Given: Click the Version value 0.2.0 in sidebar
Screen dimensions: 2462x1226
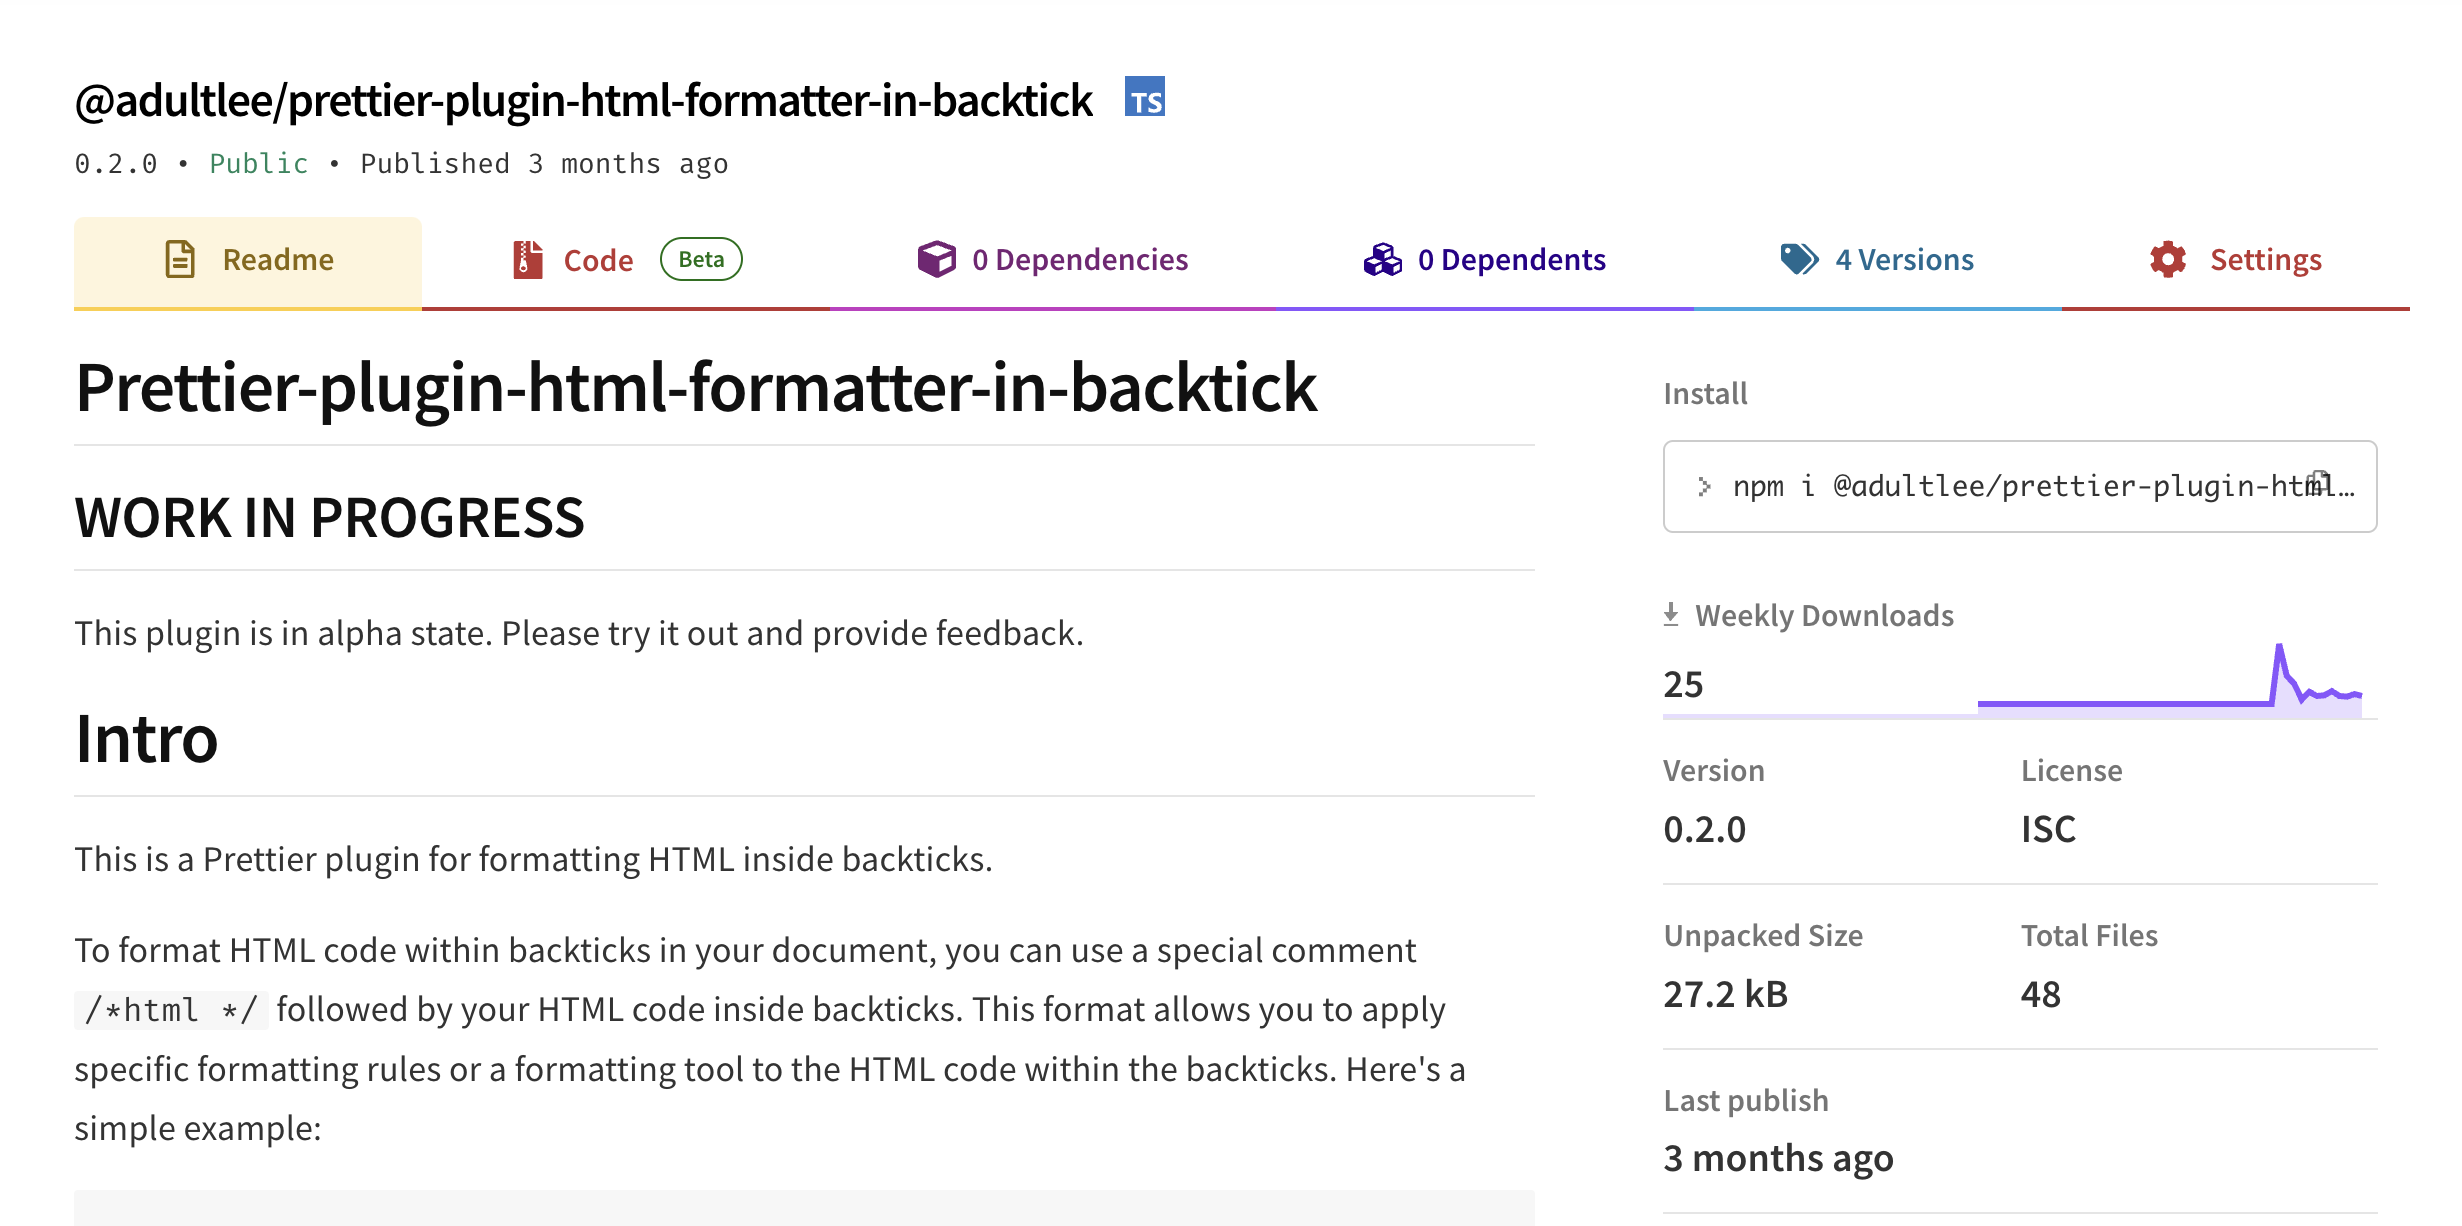Looking at the screenshot, I should click(1704, 829).
